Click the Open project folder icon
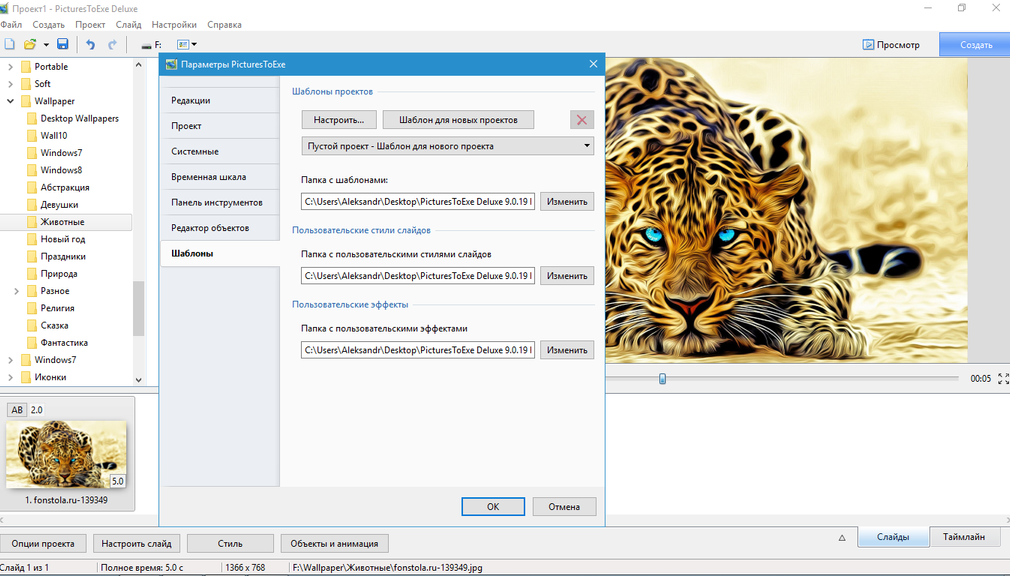The width and height of the screenshot is (1010, 576). (x=30, y=44)
